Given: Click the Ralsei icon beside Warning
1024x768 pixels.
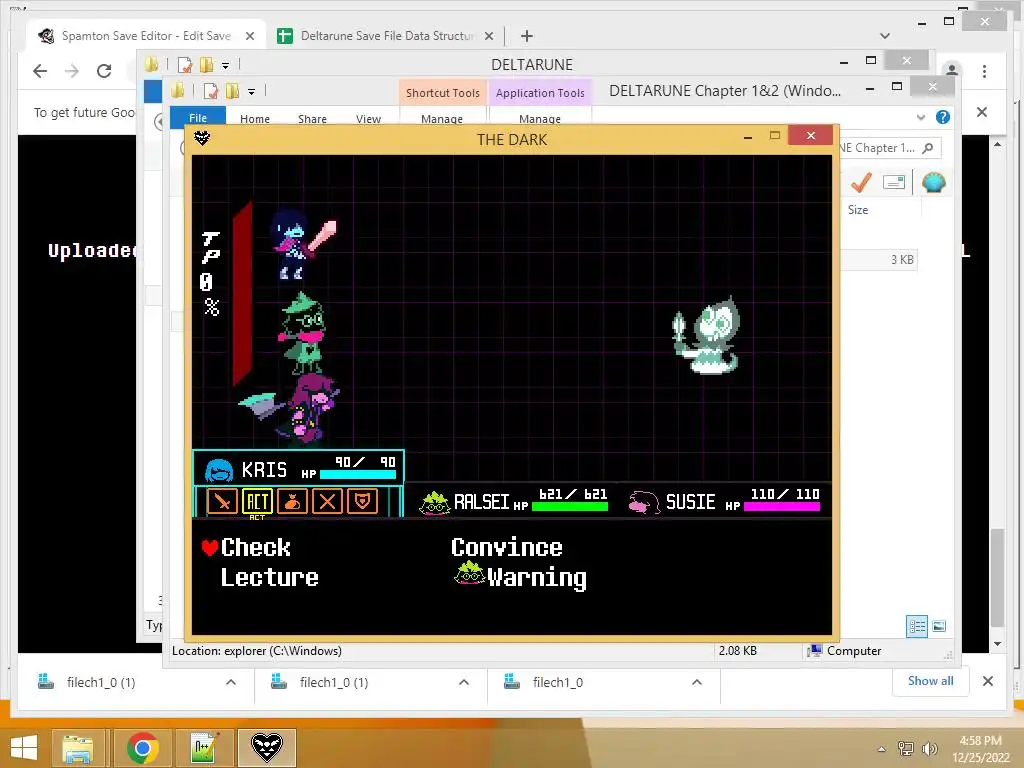Looking at the screenshot, I should [x=469, y=573].
